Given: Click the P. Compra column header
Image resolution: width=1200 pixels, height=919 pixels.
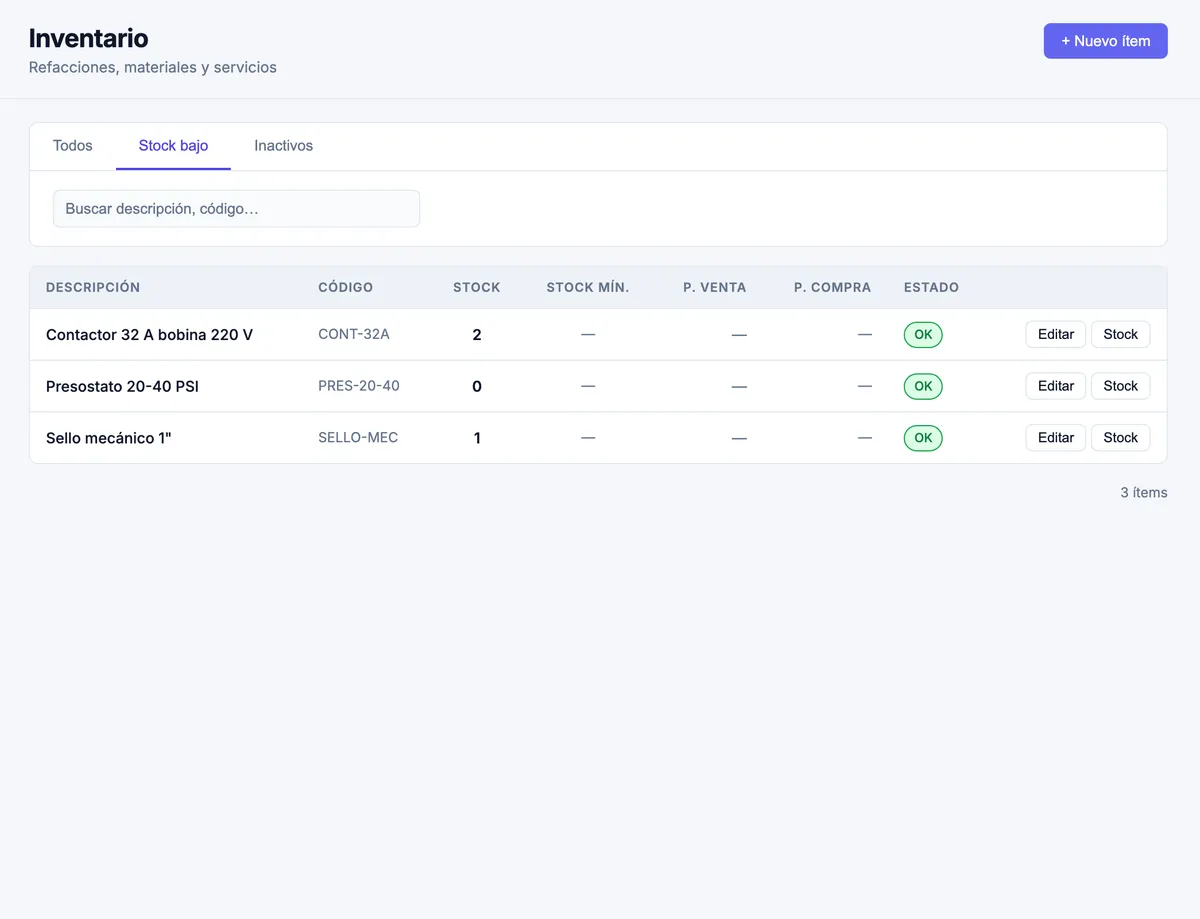Looking at the screenshot, I should (833, 287).
